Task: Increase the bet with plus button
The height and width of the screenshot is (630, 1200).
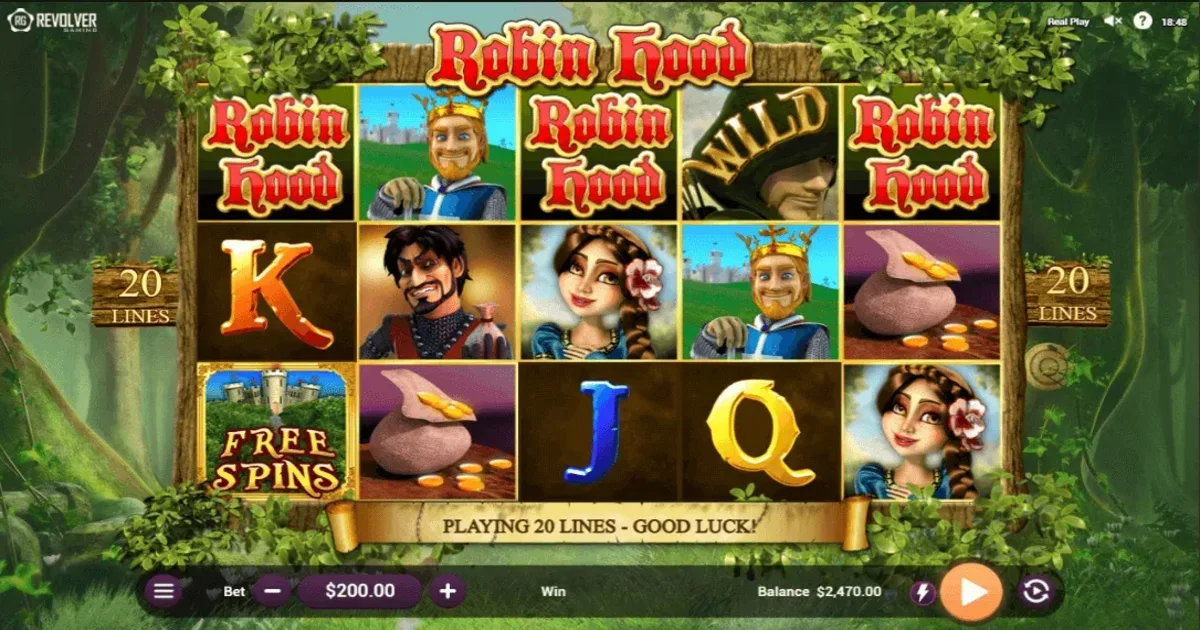Action: [448, 591]
